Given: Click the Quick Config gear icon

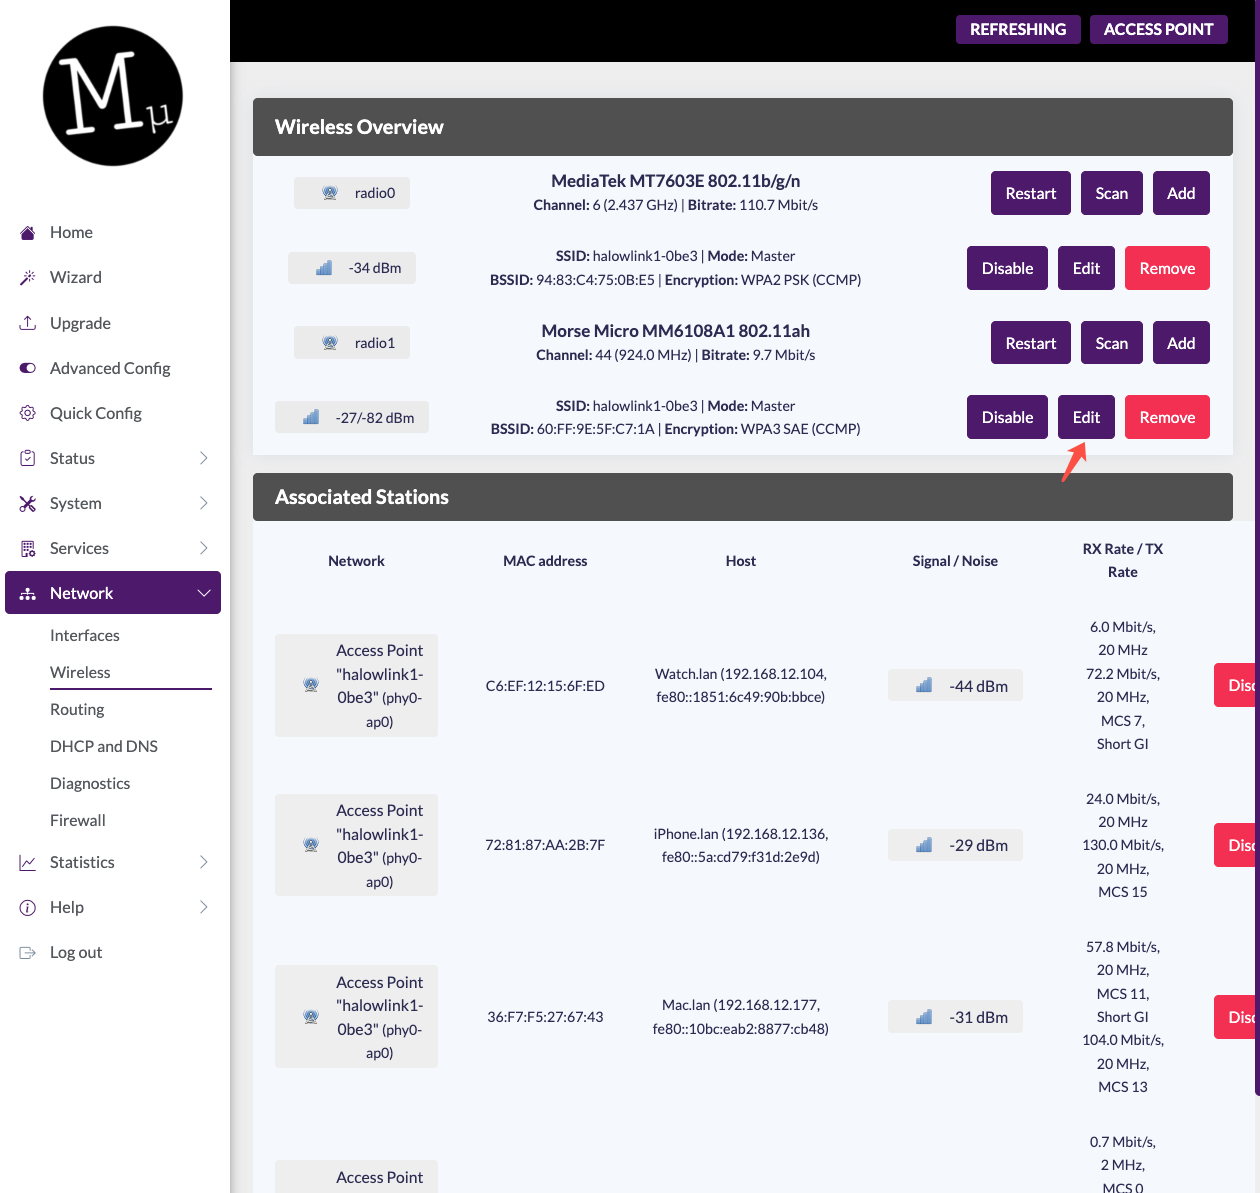Looking at the screenshot, I should (28, 413).
